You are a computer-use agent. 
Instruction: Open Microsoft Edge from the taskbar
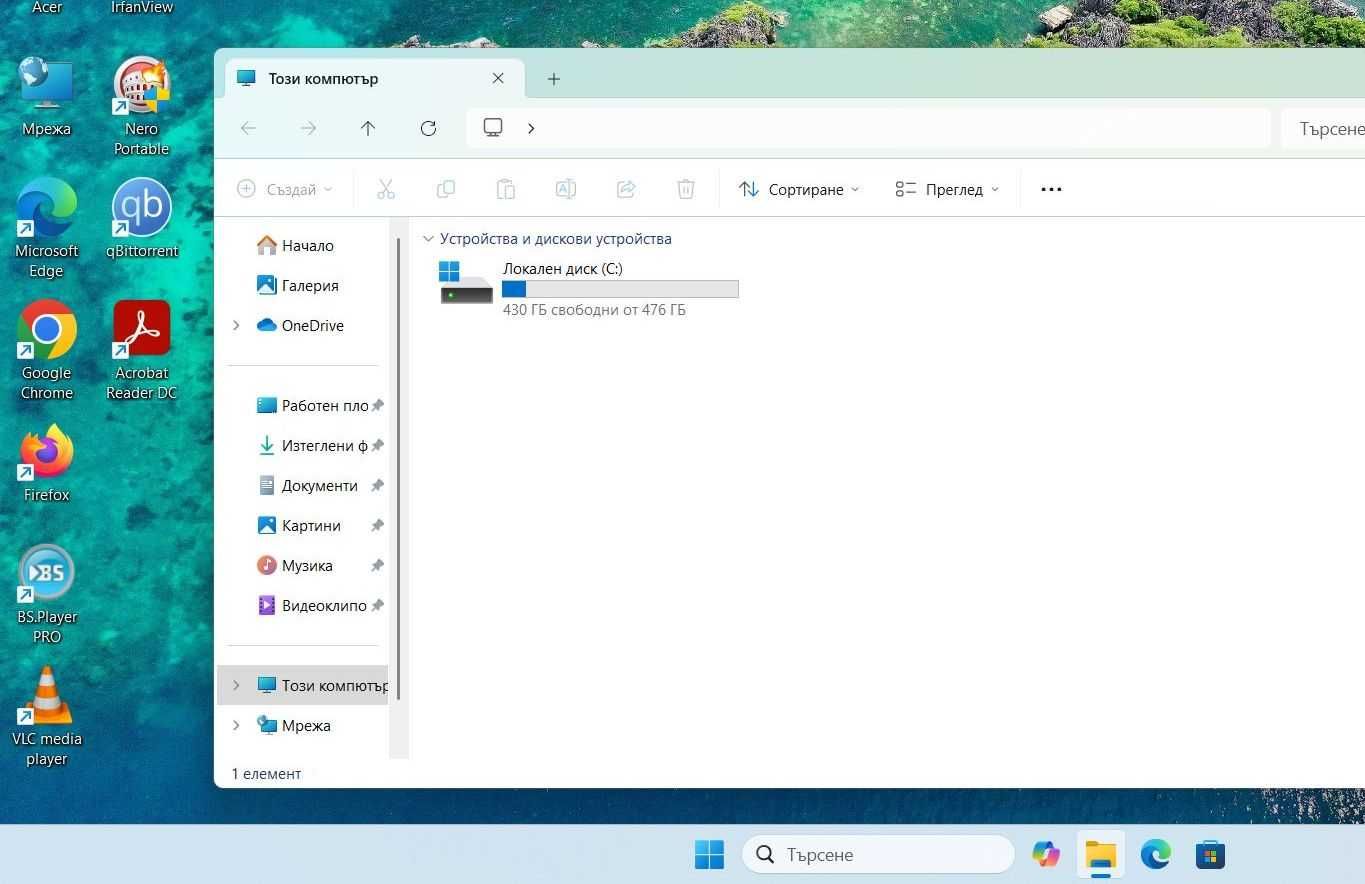point(1156,855)
